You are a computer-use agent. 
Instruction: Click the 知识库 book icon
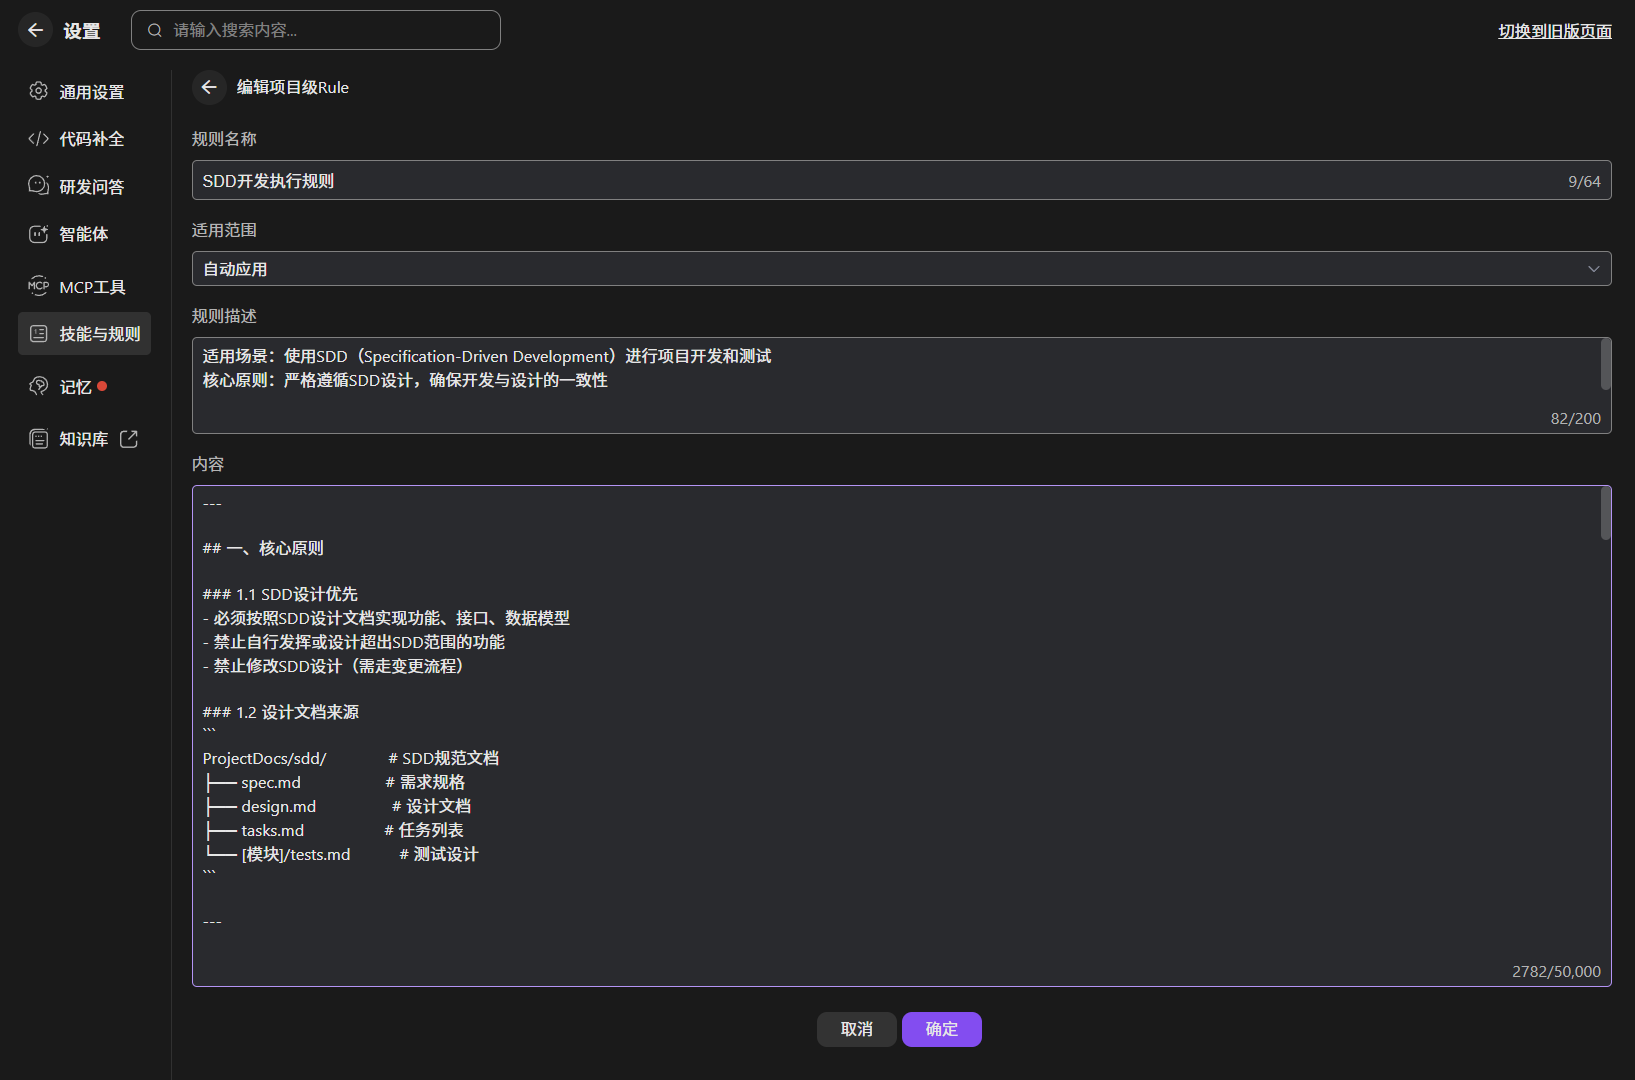pos(38,438)
